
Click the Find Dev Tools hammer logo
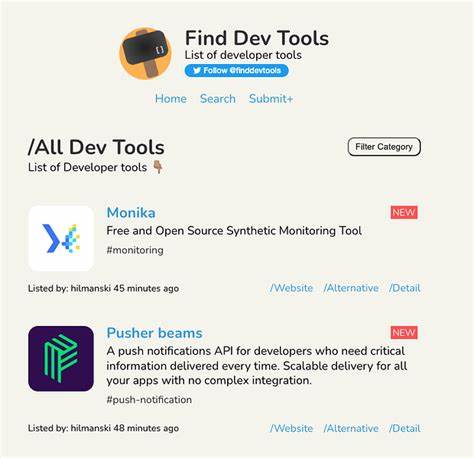point(145,53)
